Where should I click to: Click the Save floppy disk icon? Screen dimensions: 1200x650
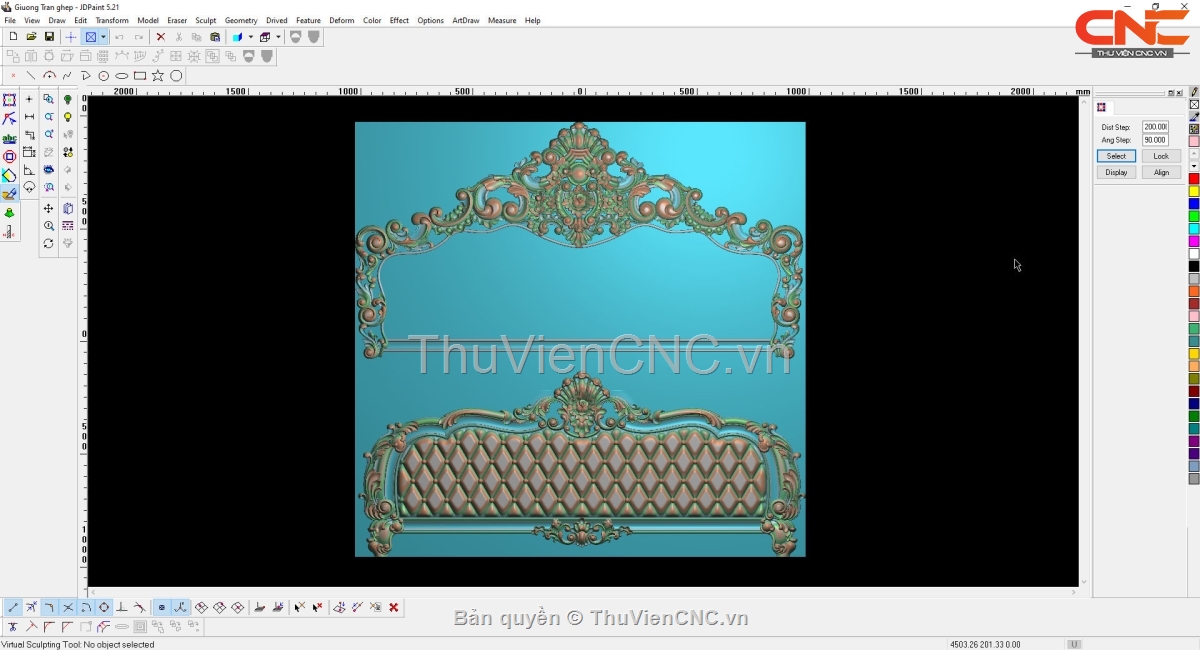click(x=49, y=37)
